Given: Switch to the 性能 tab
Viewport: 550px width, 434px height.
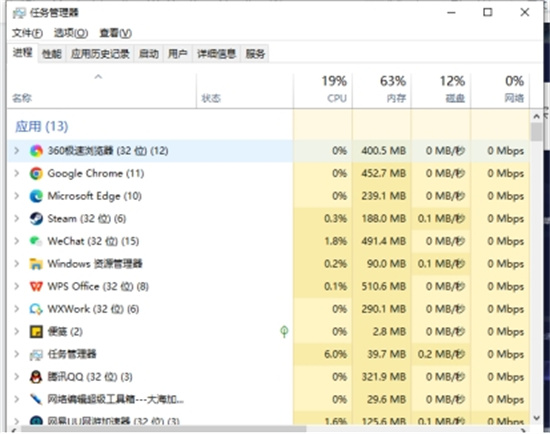Looking at the screenshot, I should [x=52, y=54].
